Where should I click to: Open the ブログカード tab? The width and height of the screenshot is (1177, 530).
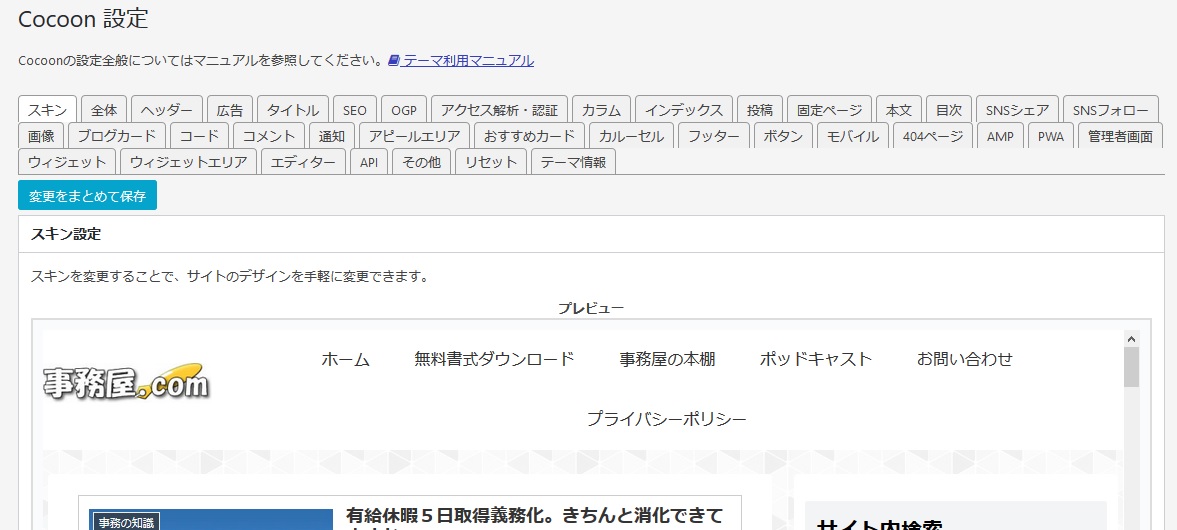pyautogui.click(x=116, y=136)
